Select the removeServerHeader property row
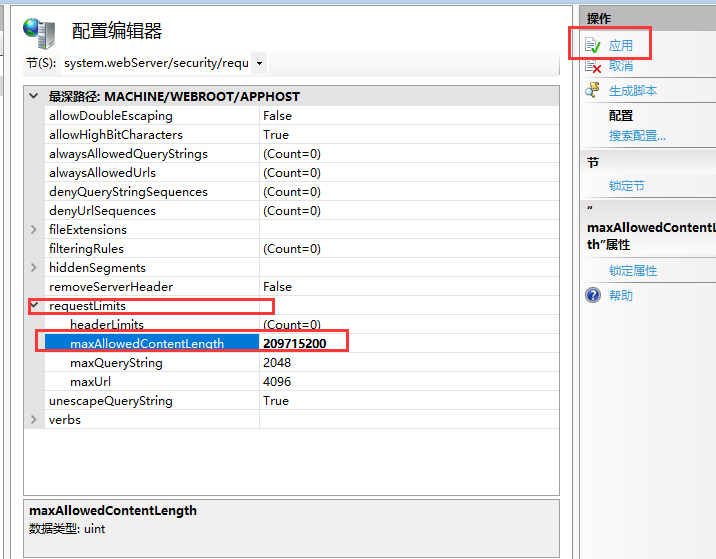716x559 pixels. pos(110,287)
